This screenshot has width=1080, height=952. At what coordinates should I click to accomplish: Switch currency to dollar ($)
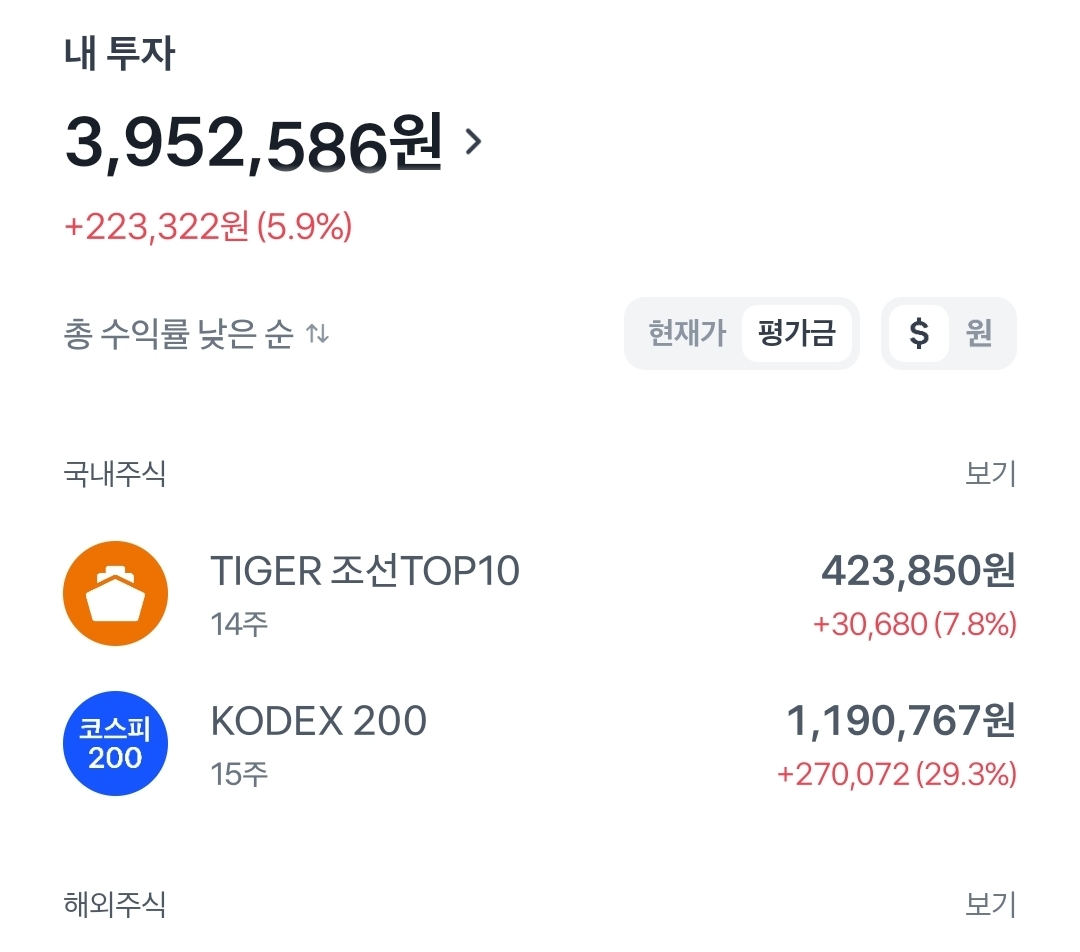pos(918,333)
